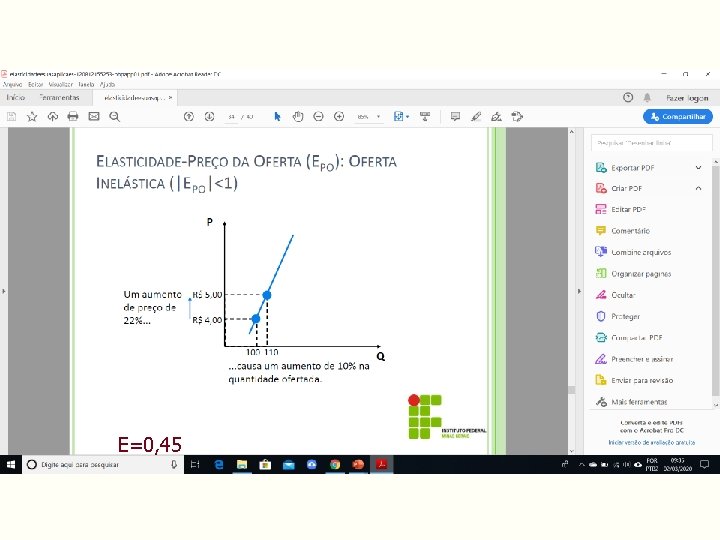Click the tools panel search field
This screenshot has height=540, width=720.
coord(651,143)
